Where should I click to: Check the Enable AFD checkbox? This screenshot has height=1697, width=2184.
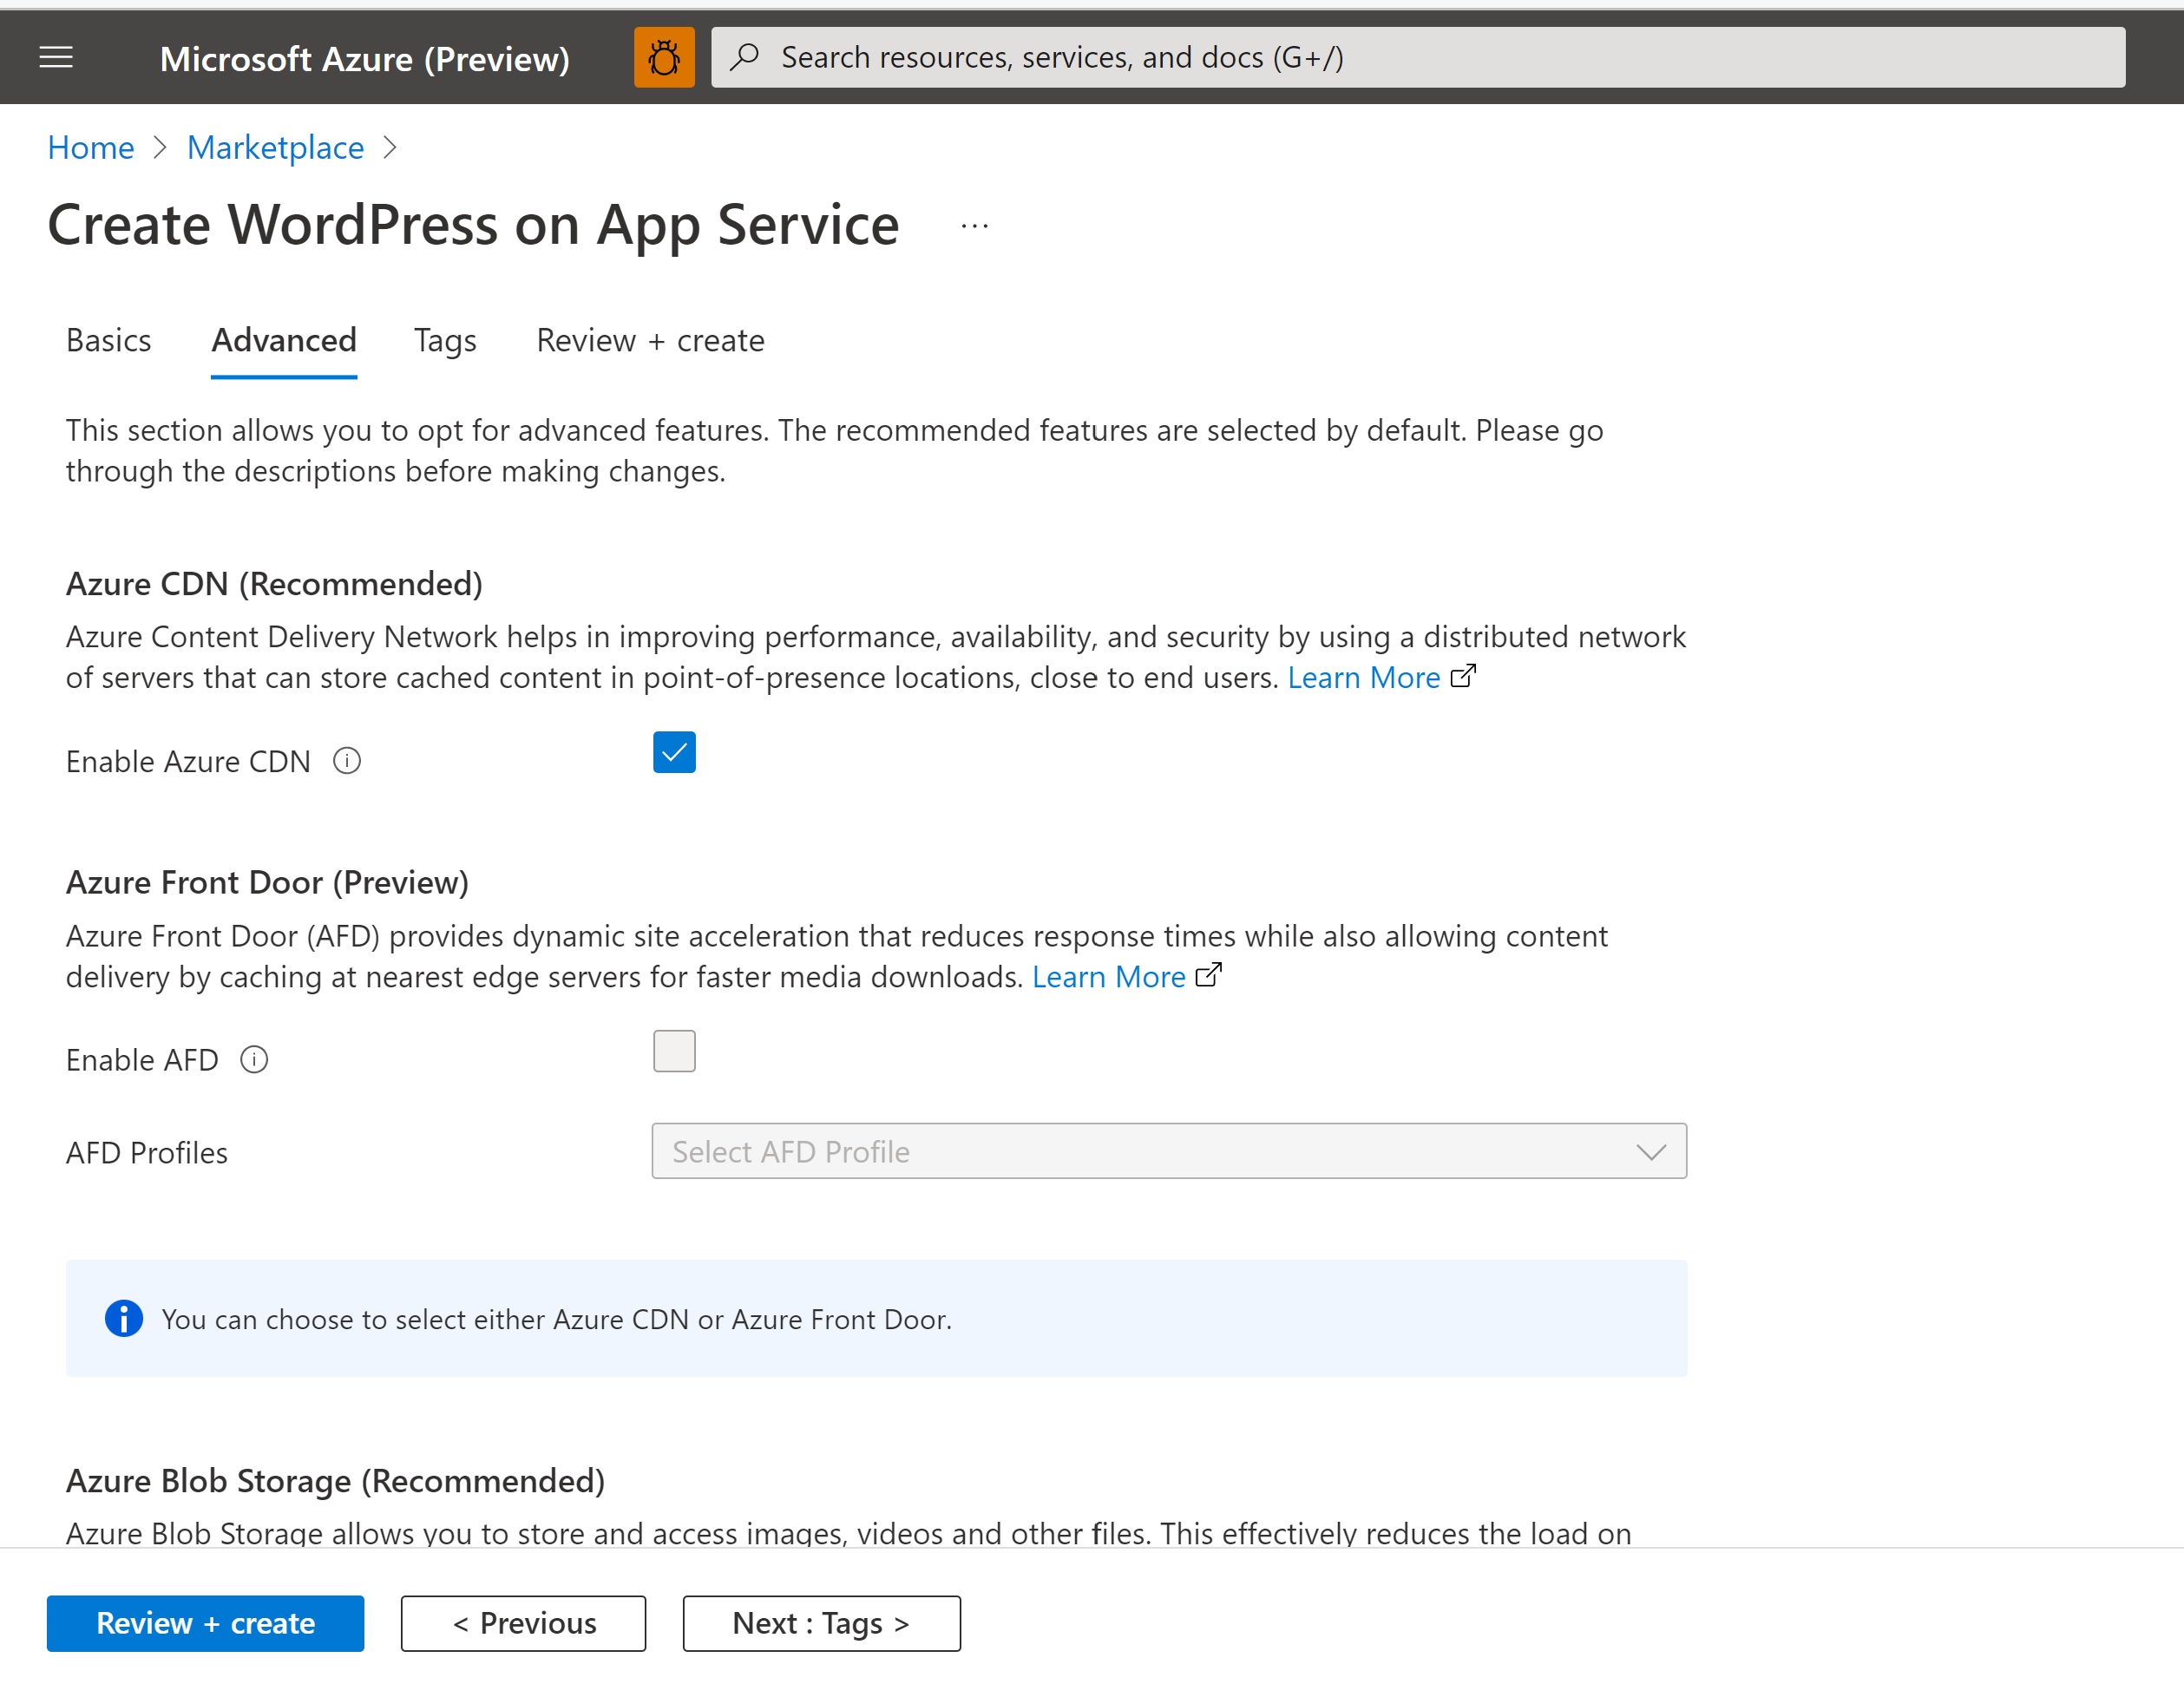(674, 1051)
